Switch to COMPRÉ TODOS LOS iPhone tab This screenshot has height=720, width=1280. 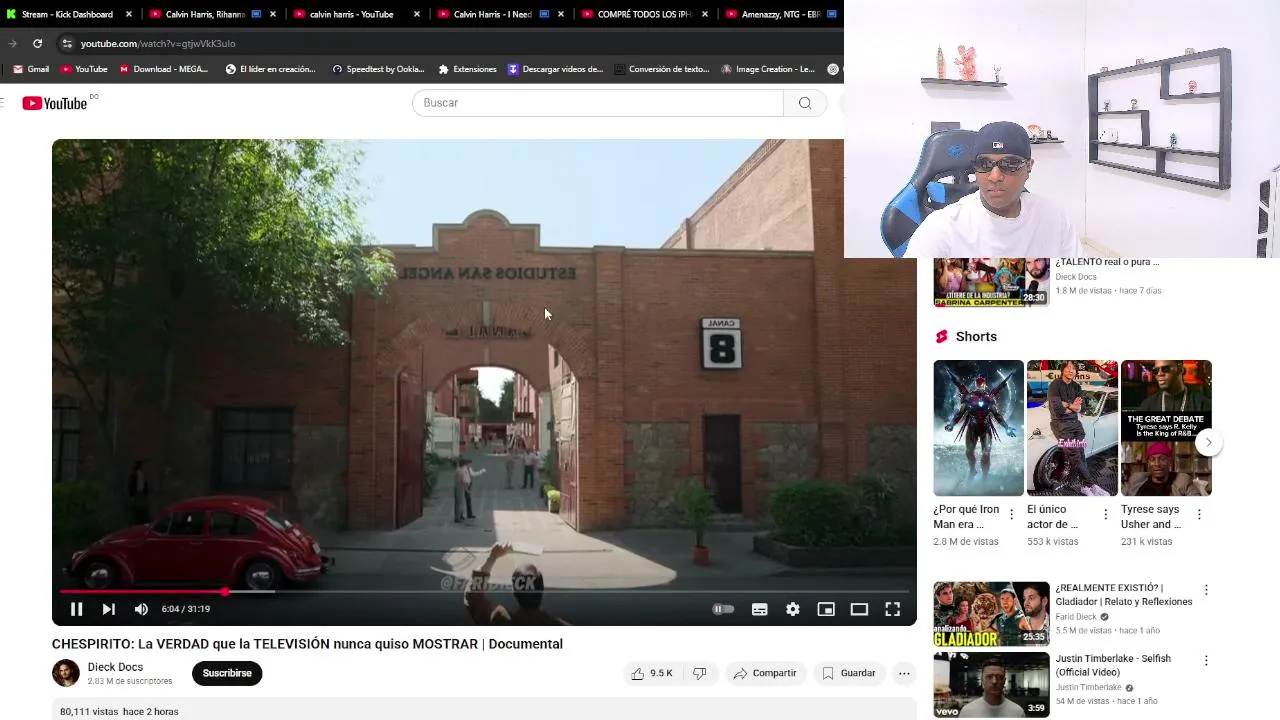point(644,14)
